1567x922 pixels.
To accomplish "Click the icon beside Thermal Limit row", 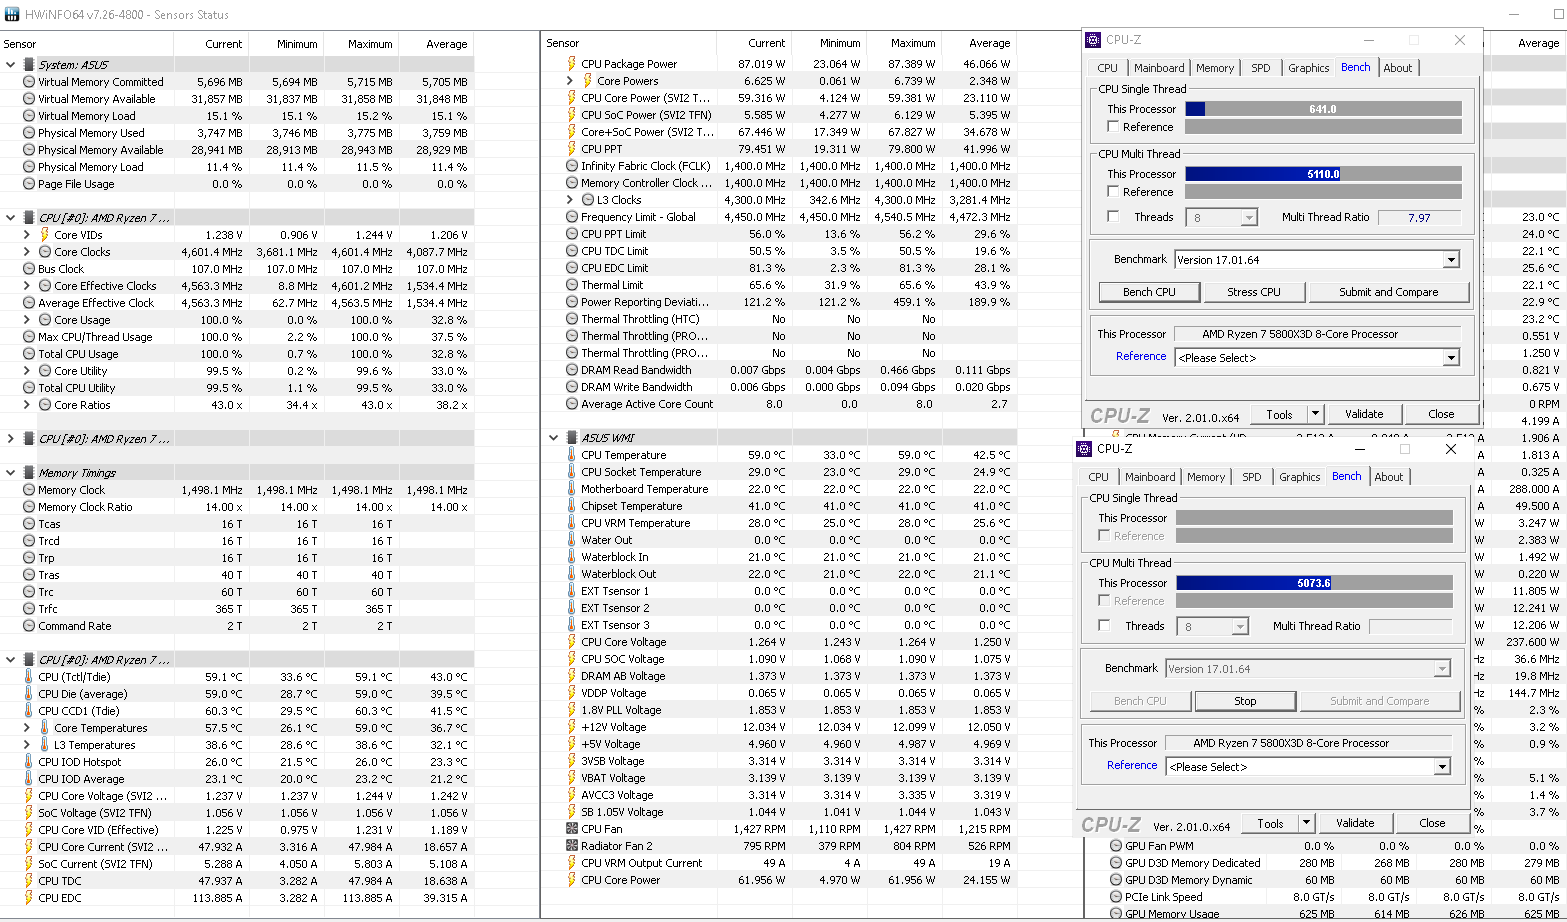I will point(572,285).
